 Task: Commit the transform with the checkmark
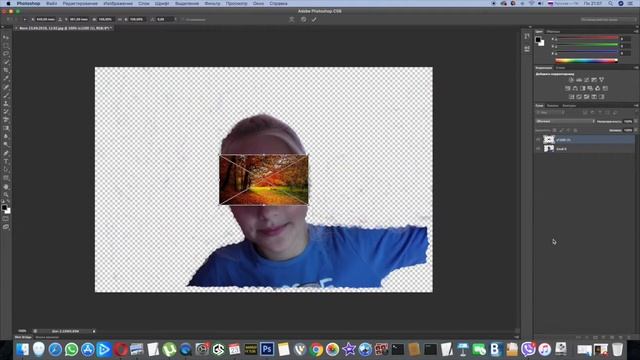pos(314,19)
